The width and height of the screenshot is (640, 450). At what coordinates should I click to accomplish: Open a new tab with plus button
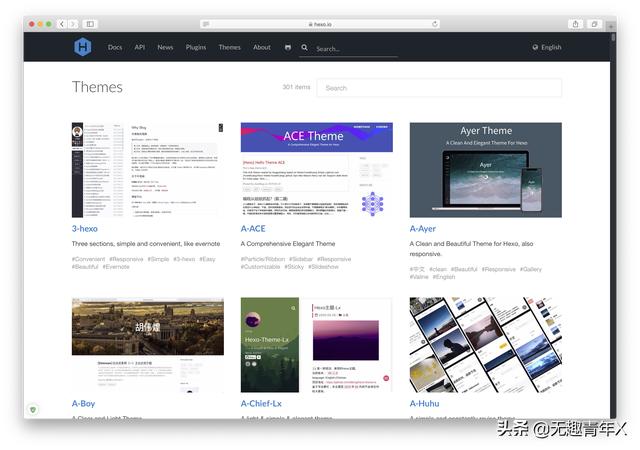[x=611, y=26]
